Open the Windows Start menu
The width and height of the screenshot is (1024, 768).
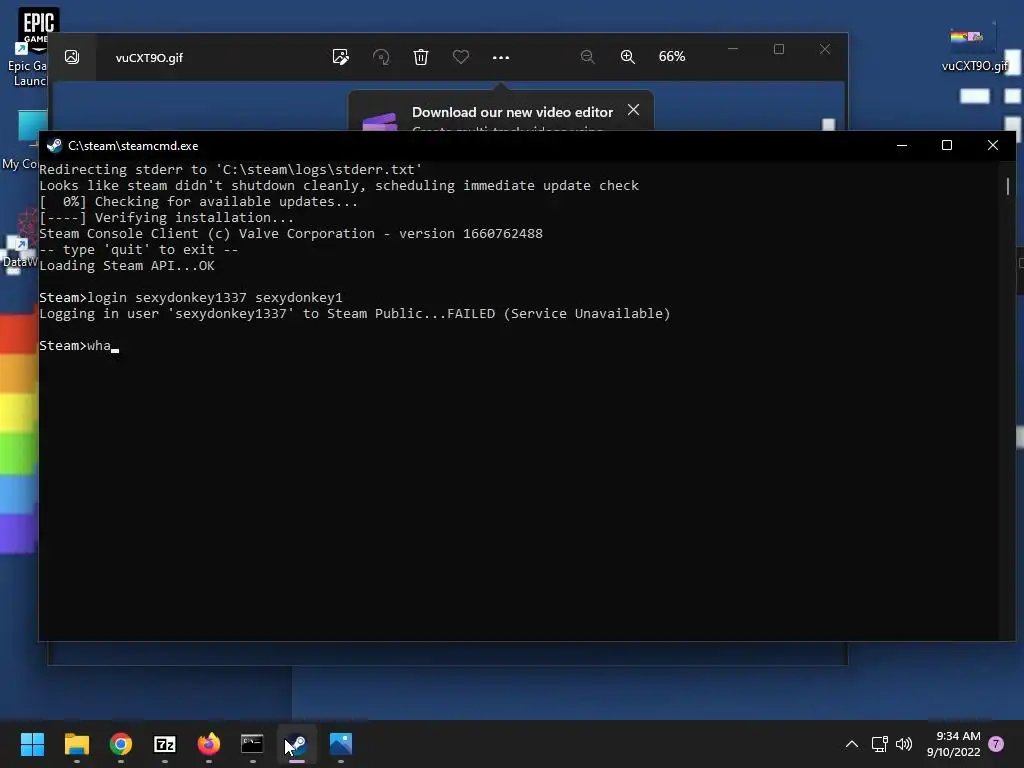tap(32, 744)
